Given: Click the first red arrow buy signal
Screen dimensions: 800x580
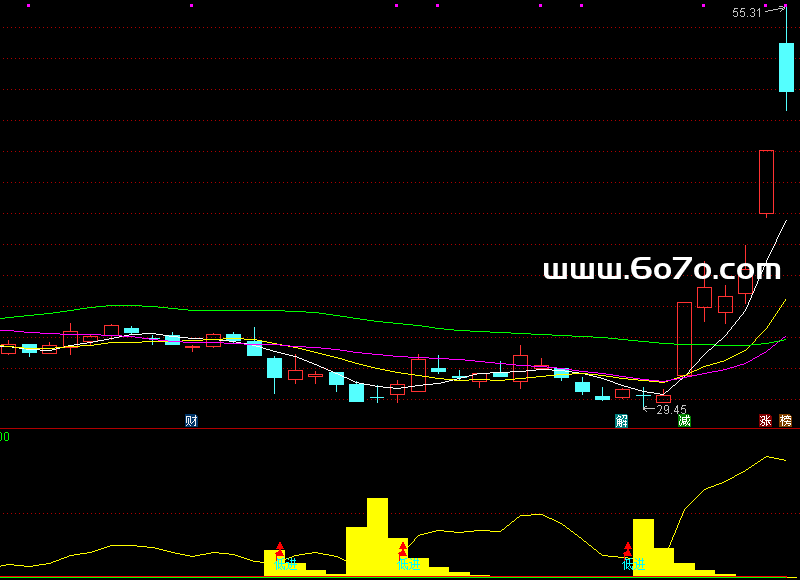Looking at the screenshot, I should coord(280,549).
